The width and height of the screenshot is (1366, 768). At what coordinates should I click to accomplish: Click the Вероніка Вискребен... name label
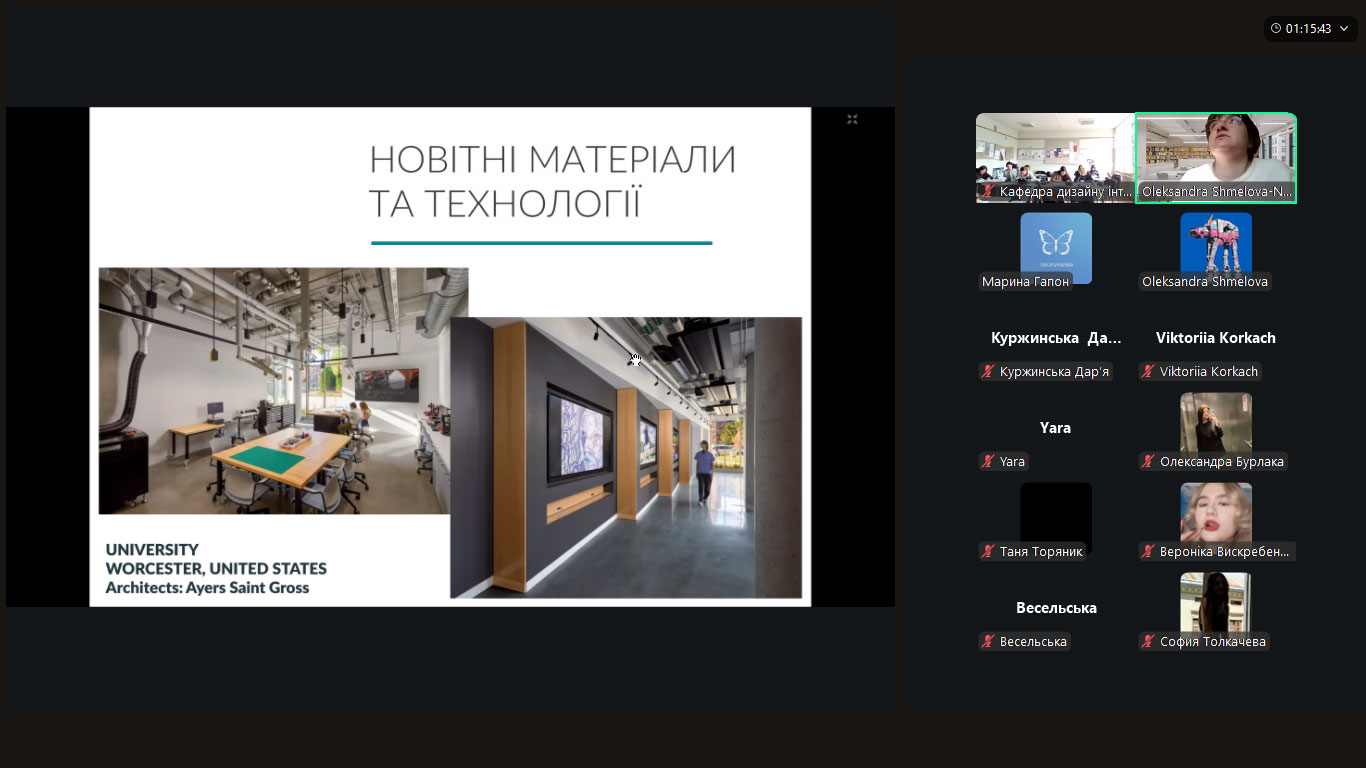(1224, 552)
